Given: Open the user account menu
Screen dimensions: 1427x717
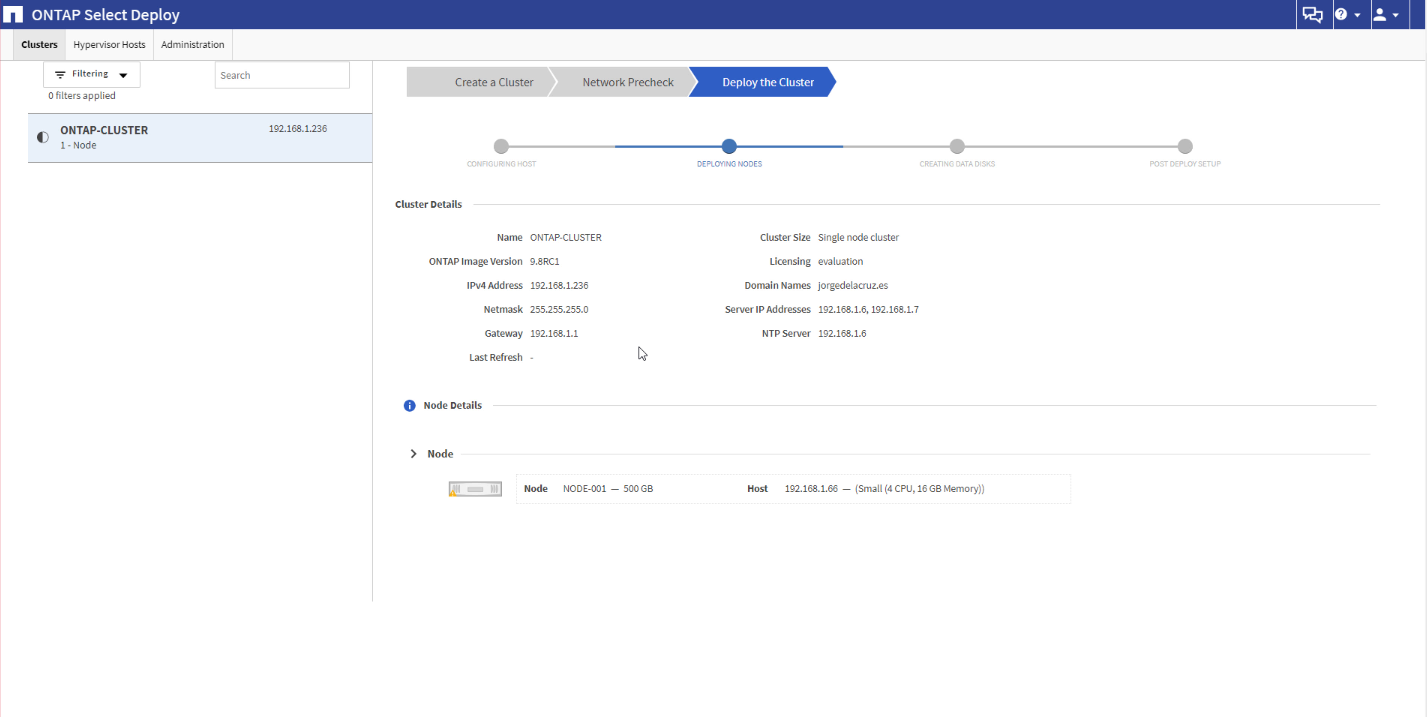Looking at the screenshot, I should coord(1385,15).
